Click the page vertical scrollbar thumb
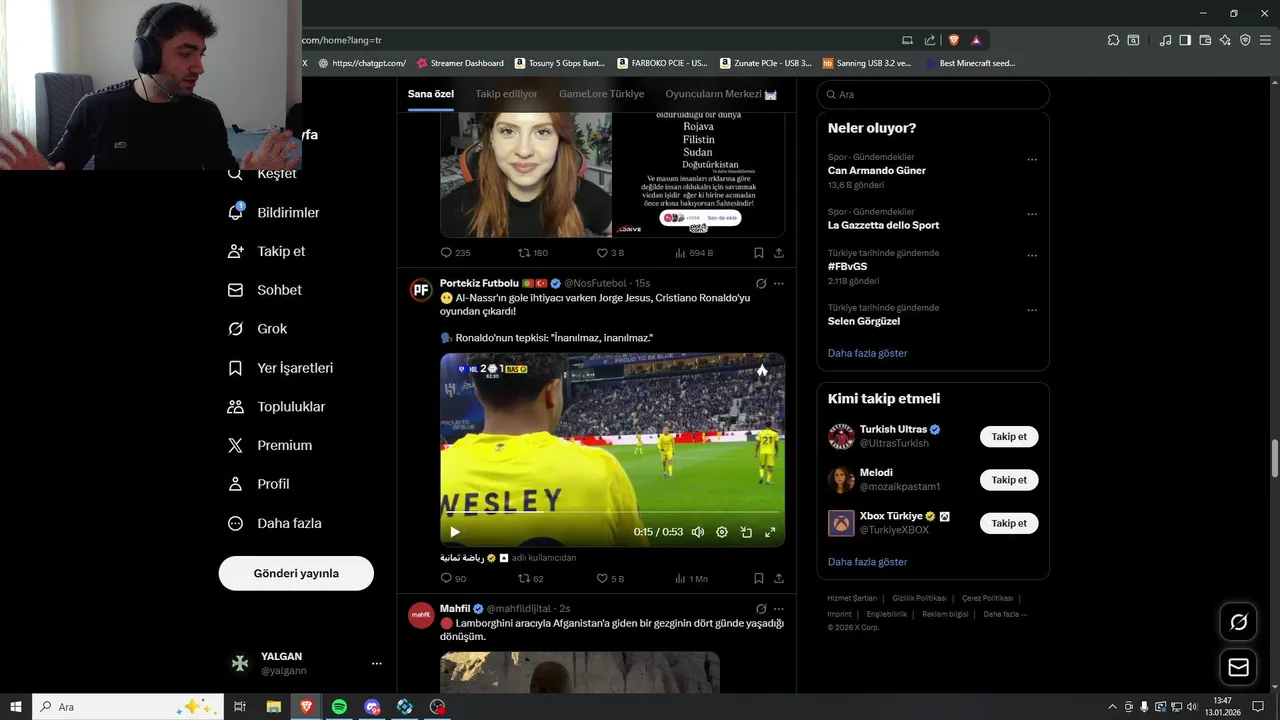 click(1274, 458)
